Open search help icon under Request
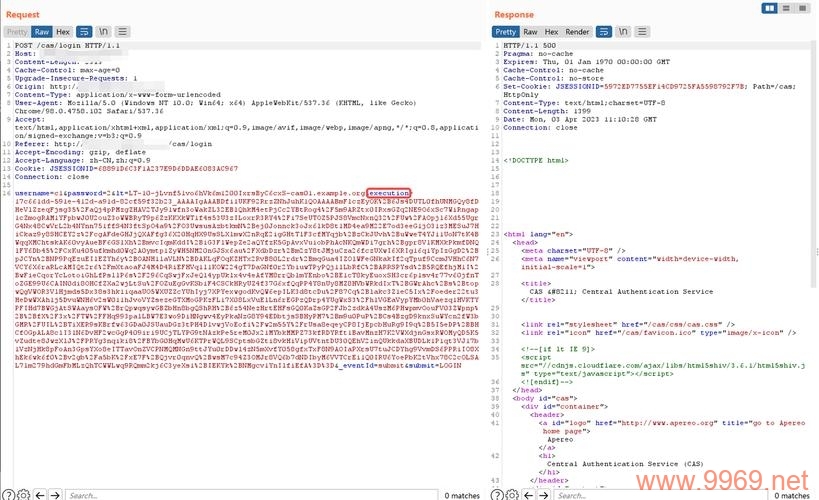This screenshot has height=500, width=819. [x=9, y=494]
